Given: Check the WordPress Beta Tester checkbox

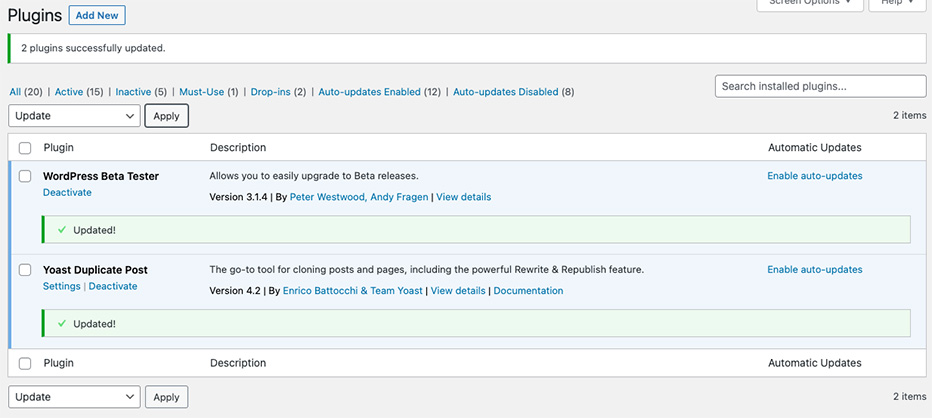Looking at the screenshot, I should coord(25,176).
